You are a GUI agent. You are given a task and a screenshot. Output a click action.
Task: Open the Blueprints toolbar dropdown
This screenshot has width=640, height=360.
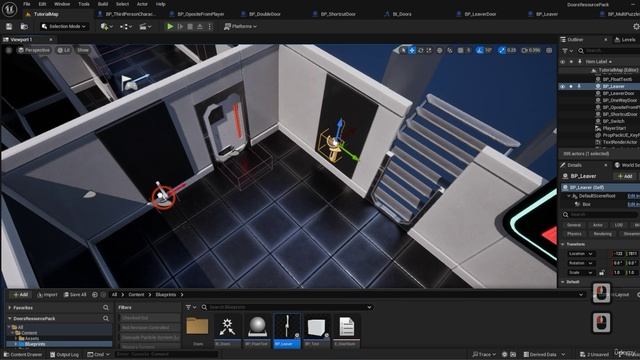click(x=125, y=27)
